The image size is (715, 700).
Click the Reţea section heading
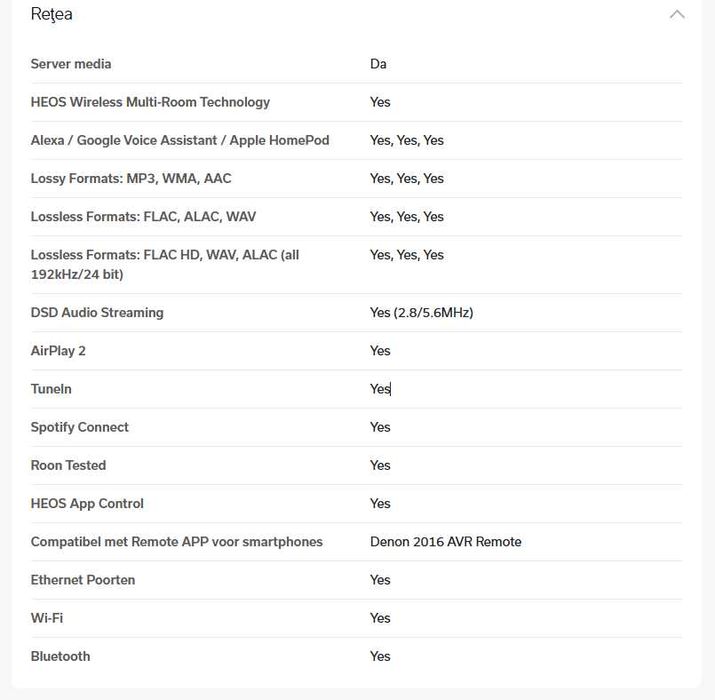tap(52, 14)
